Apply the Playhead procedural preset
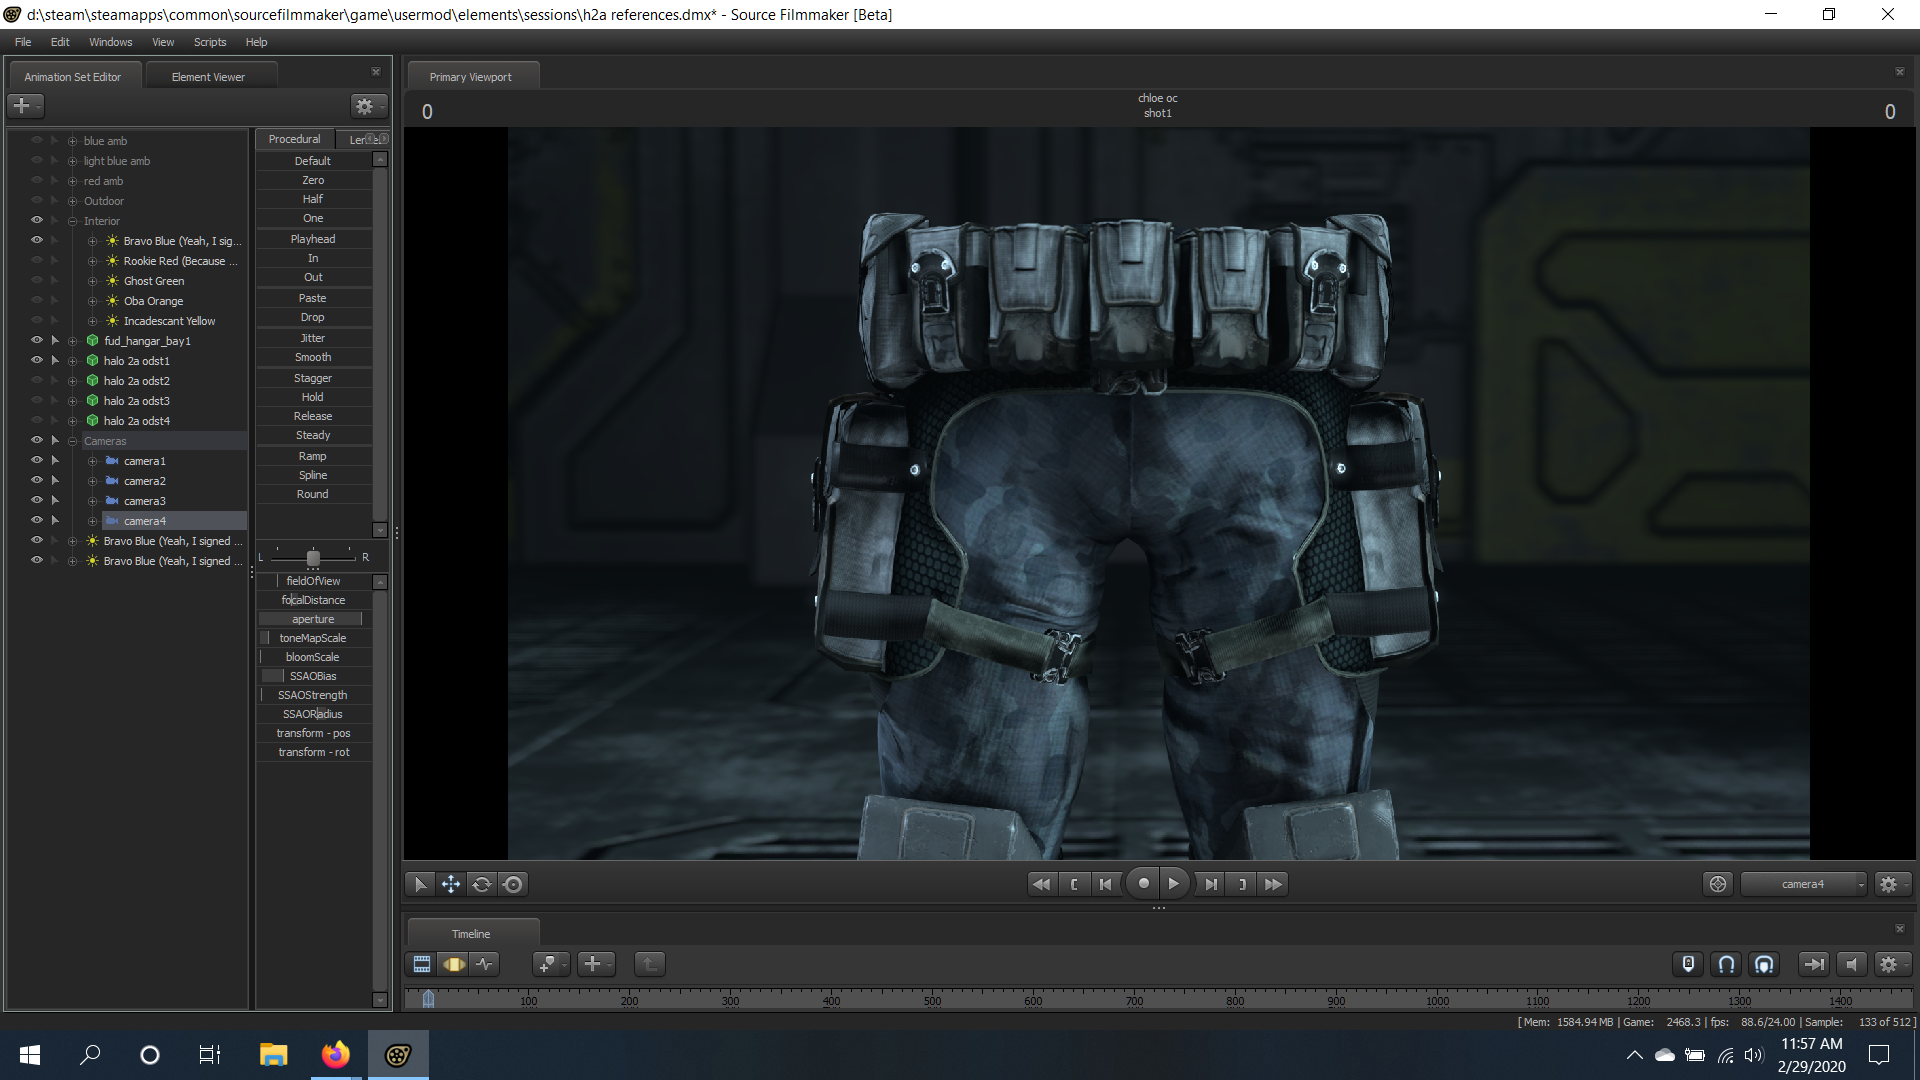Viewport: 1920px width, 1080px height. (313, 239)
